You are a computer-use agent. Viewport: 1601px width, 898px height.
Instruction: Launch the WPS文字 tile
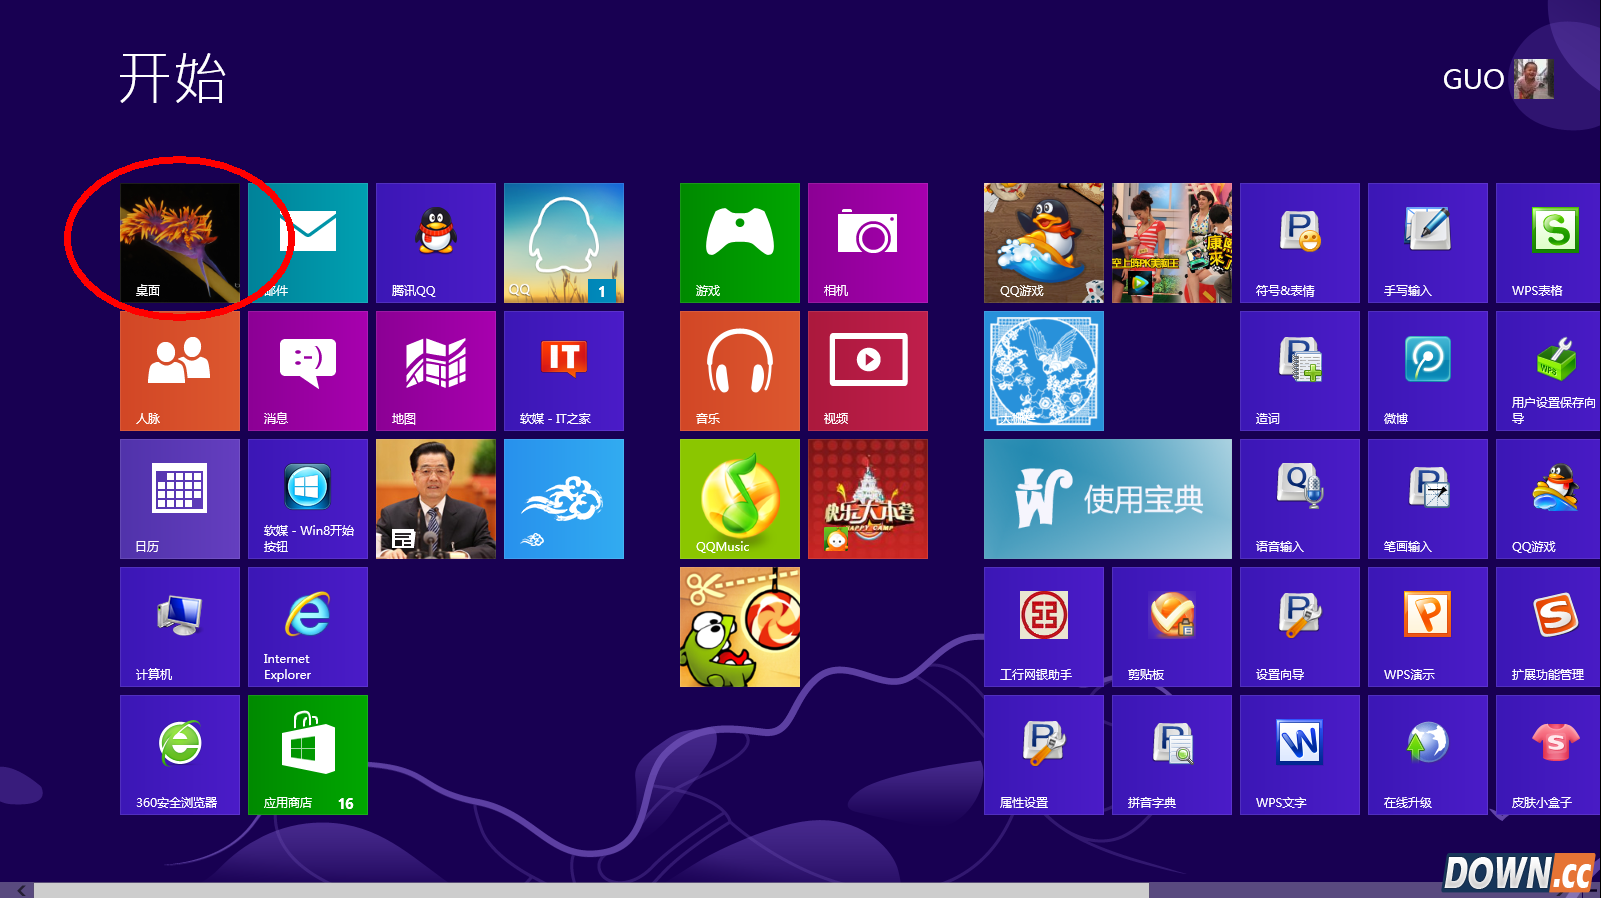[x=1300, y=755]
